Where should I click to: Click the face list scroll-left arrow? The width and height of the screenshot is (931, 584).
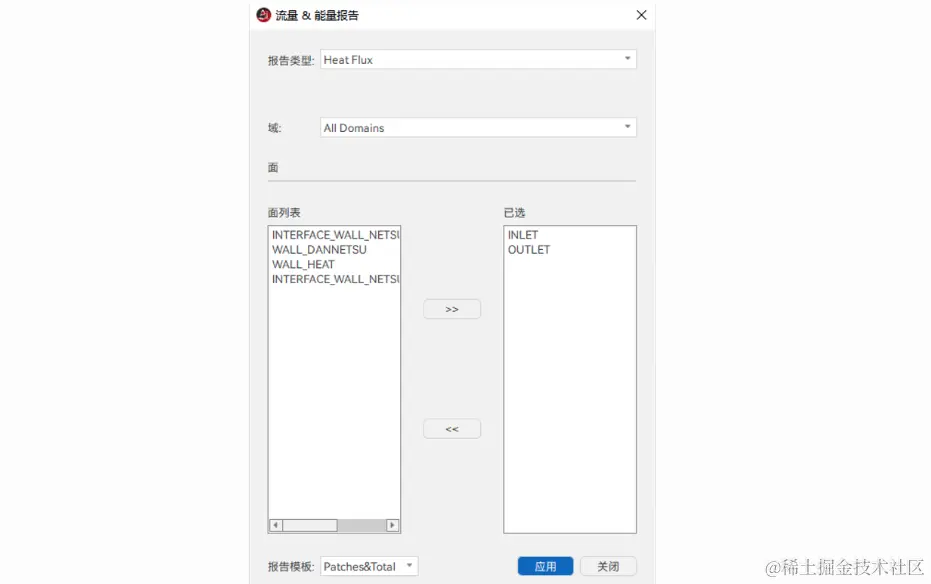[276, 525]
